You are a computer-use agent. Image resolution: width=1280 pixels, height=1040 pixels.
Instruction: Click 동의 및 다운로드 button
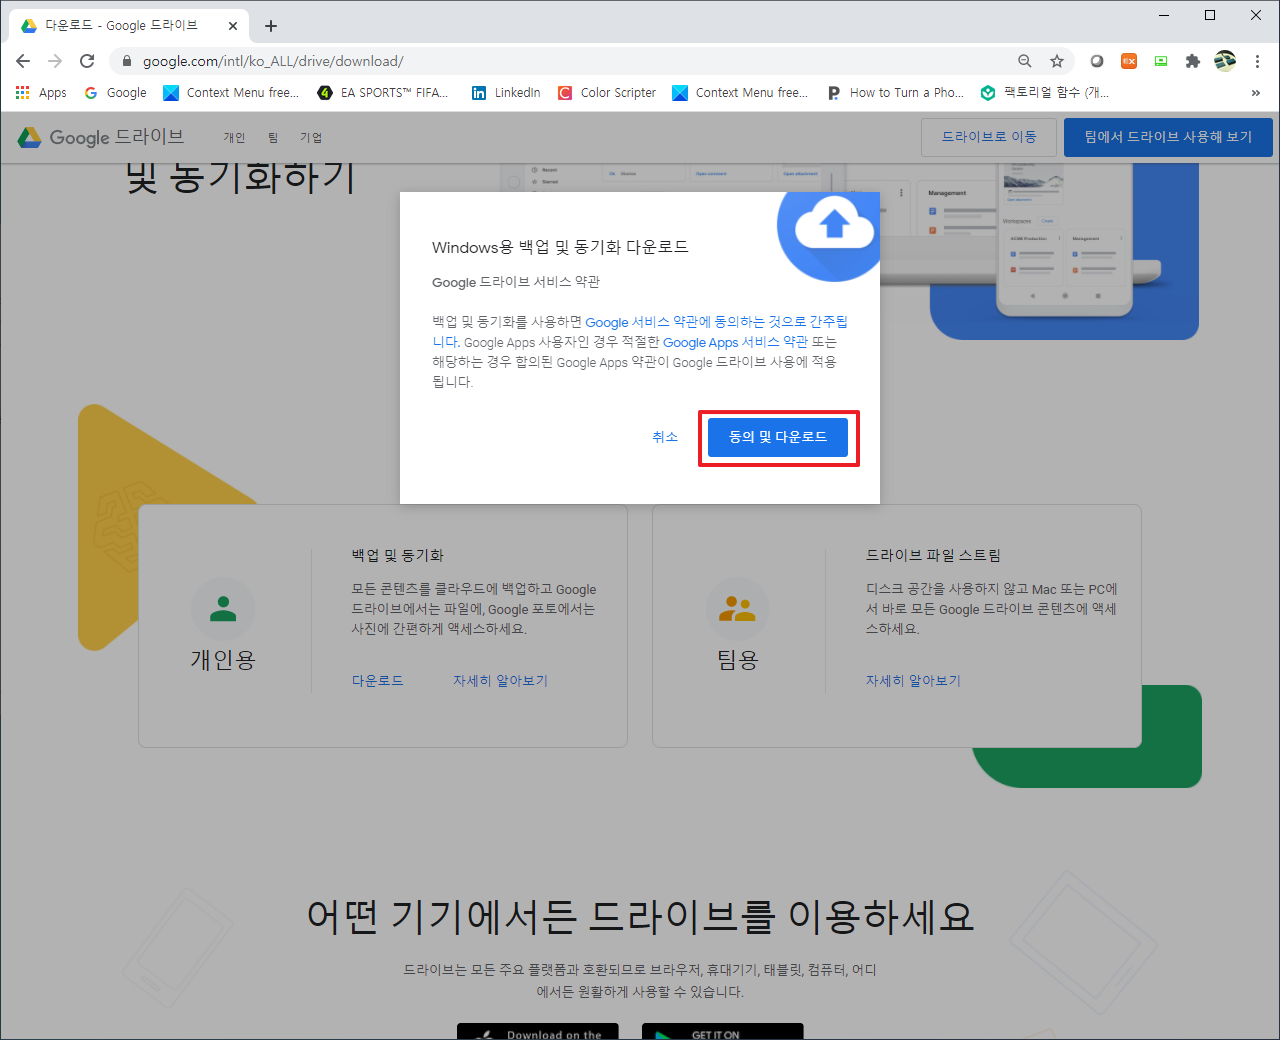pos(778,437)
